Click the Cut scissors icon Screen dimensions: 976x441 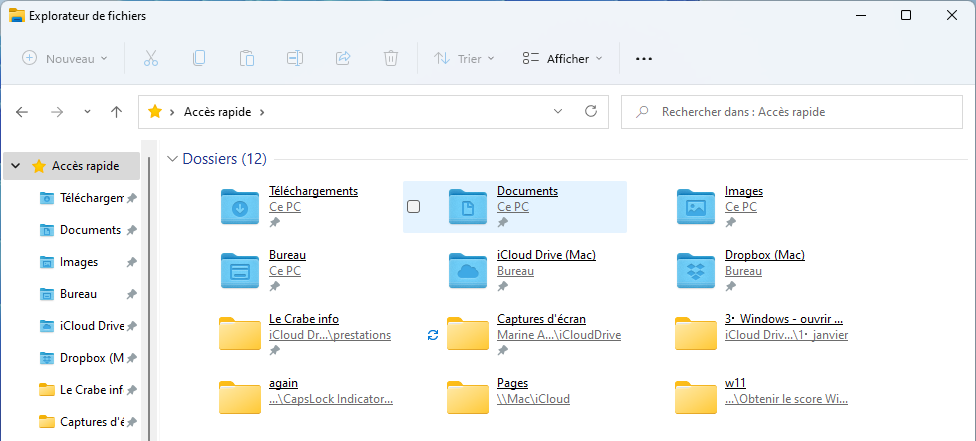pos(151,59)
